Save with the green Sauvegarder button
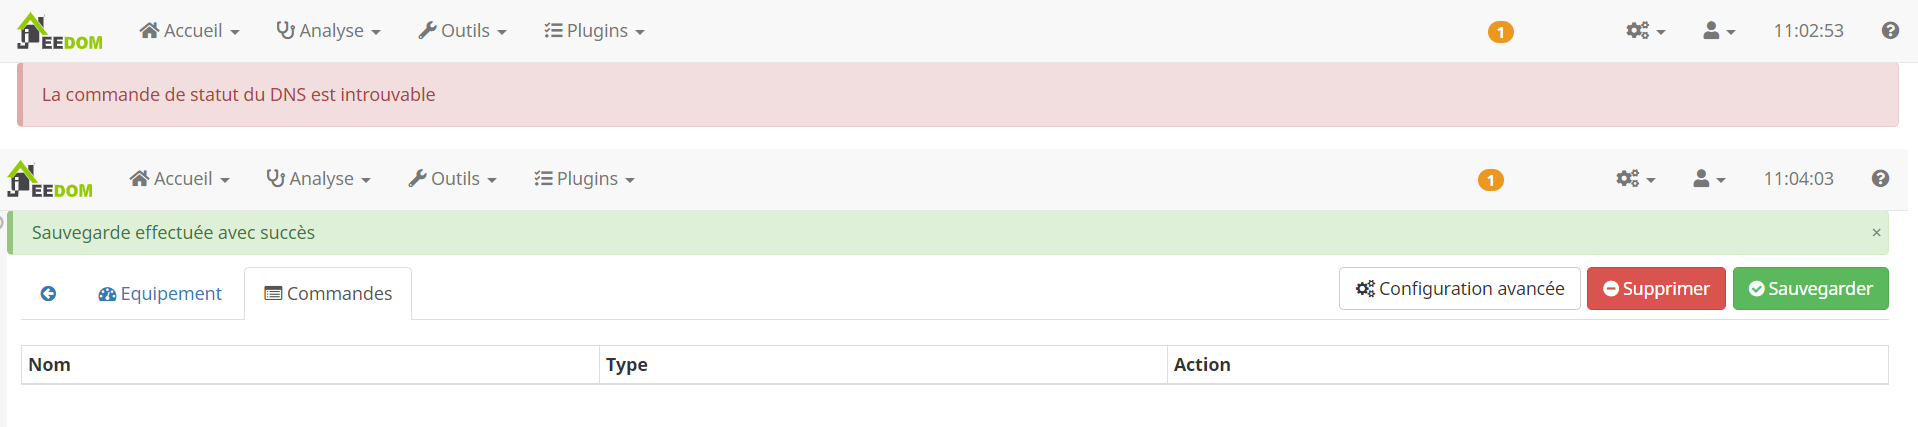 tap(1810, 289)
